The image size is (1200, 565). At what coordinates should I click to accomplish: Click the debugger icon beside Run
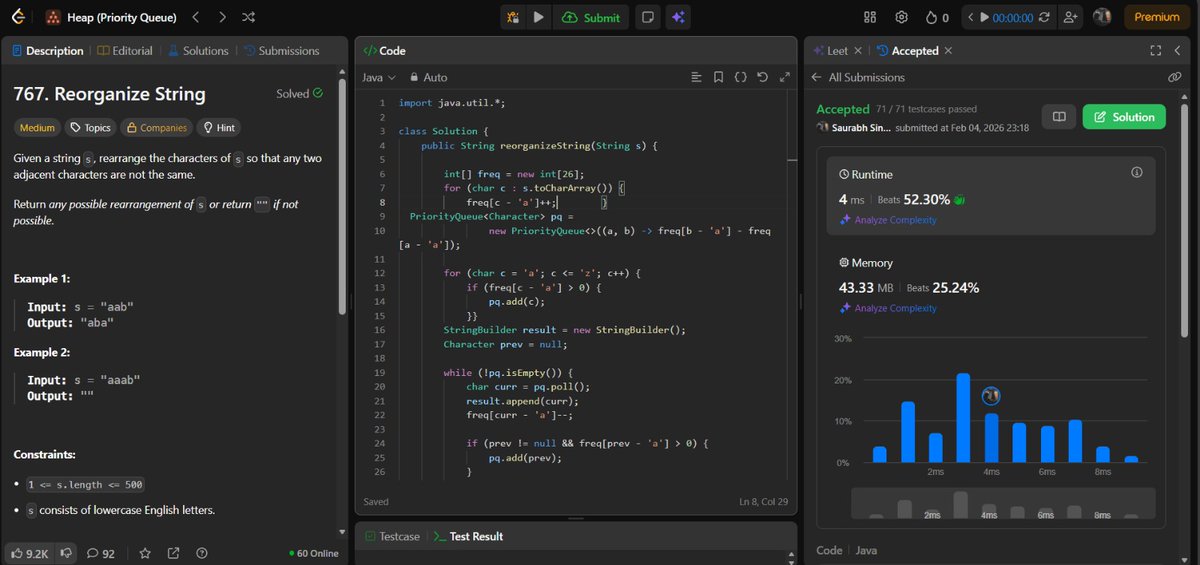pyautogui.click(x=514, y=17)
